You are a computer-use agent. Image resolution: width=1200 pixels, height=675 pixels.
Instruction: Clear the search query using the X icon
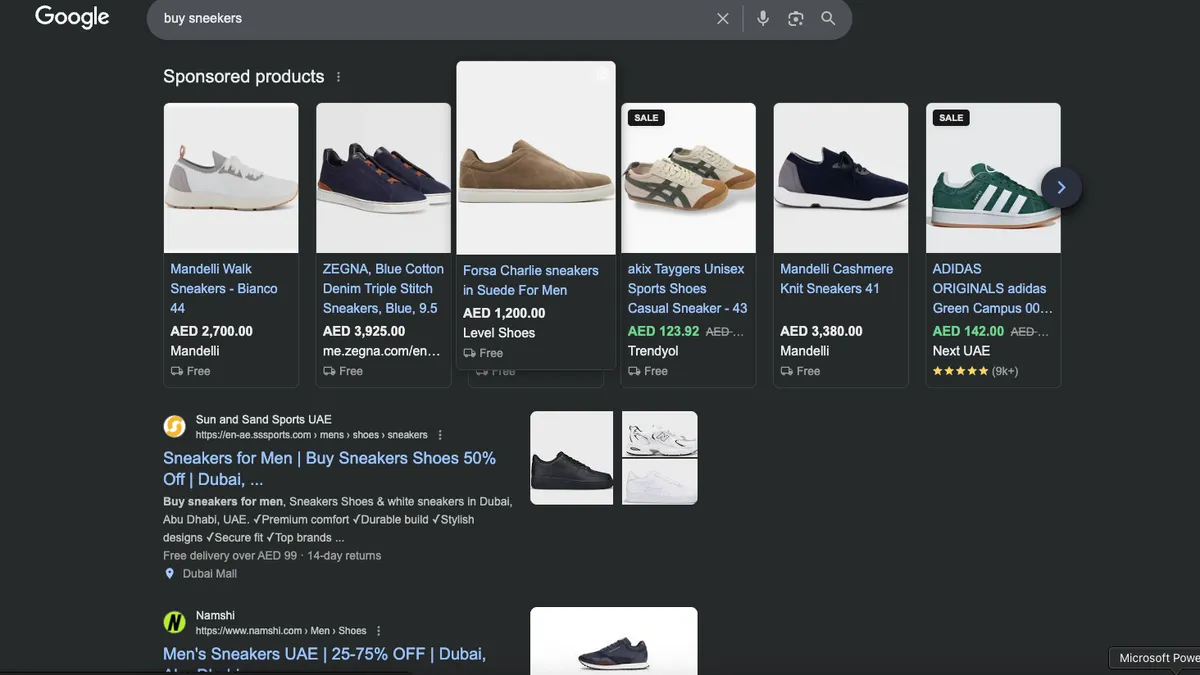pos(722,18)
